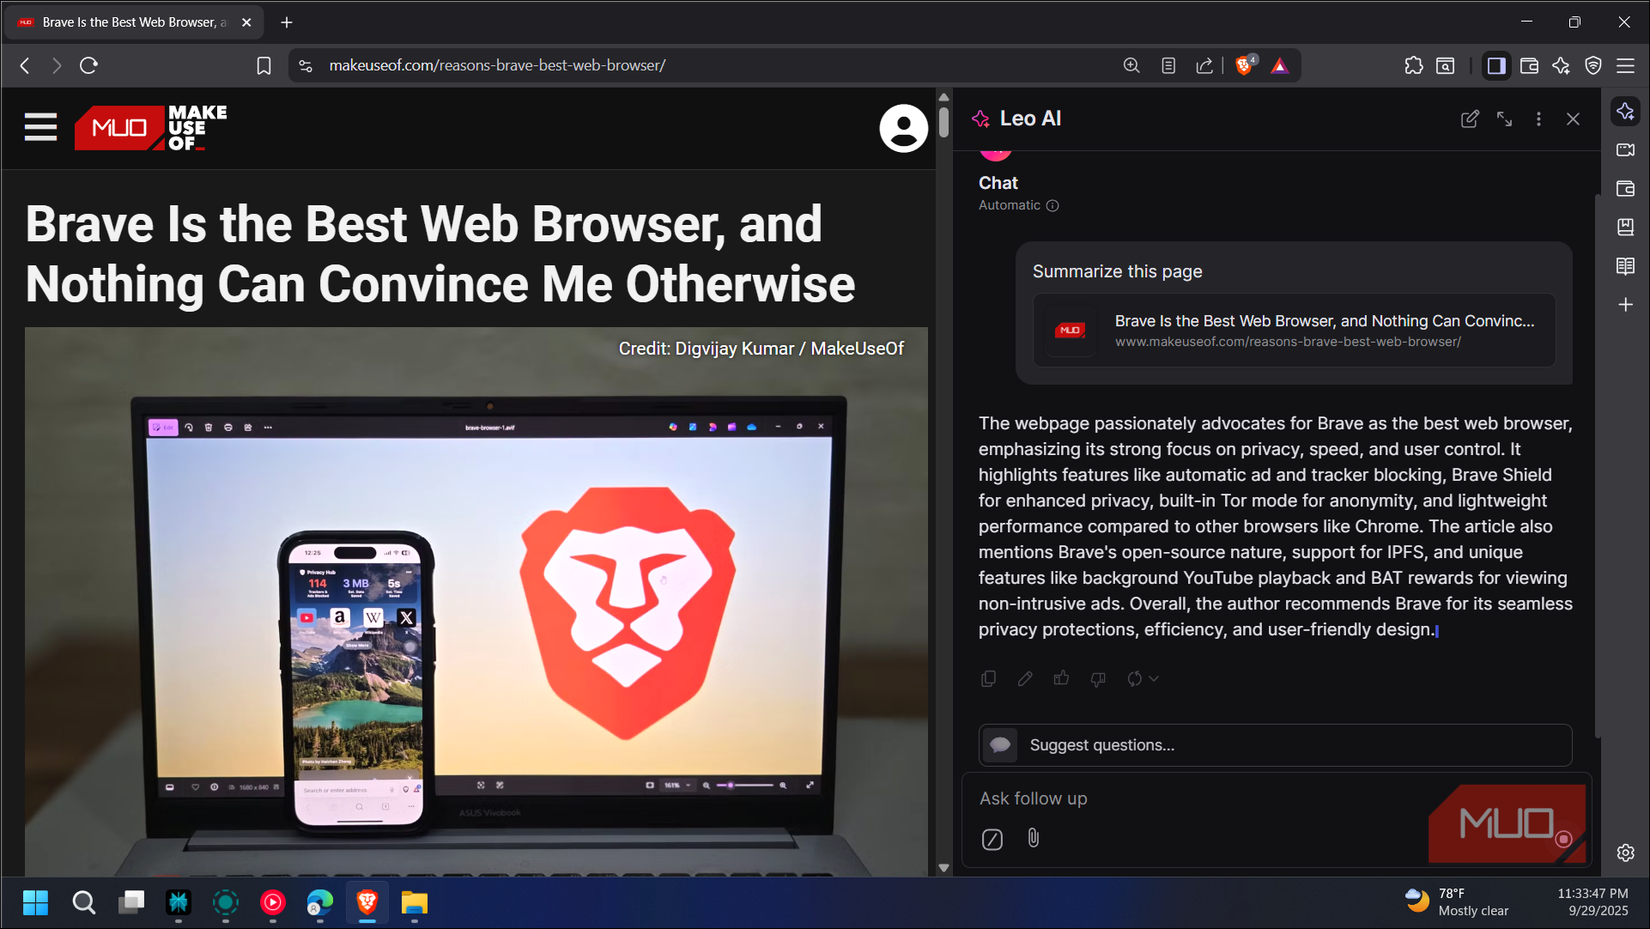1650x929 pixels.
Task: Click the page scrollbar thumb
Action: [x=944, y=122]
